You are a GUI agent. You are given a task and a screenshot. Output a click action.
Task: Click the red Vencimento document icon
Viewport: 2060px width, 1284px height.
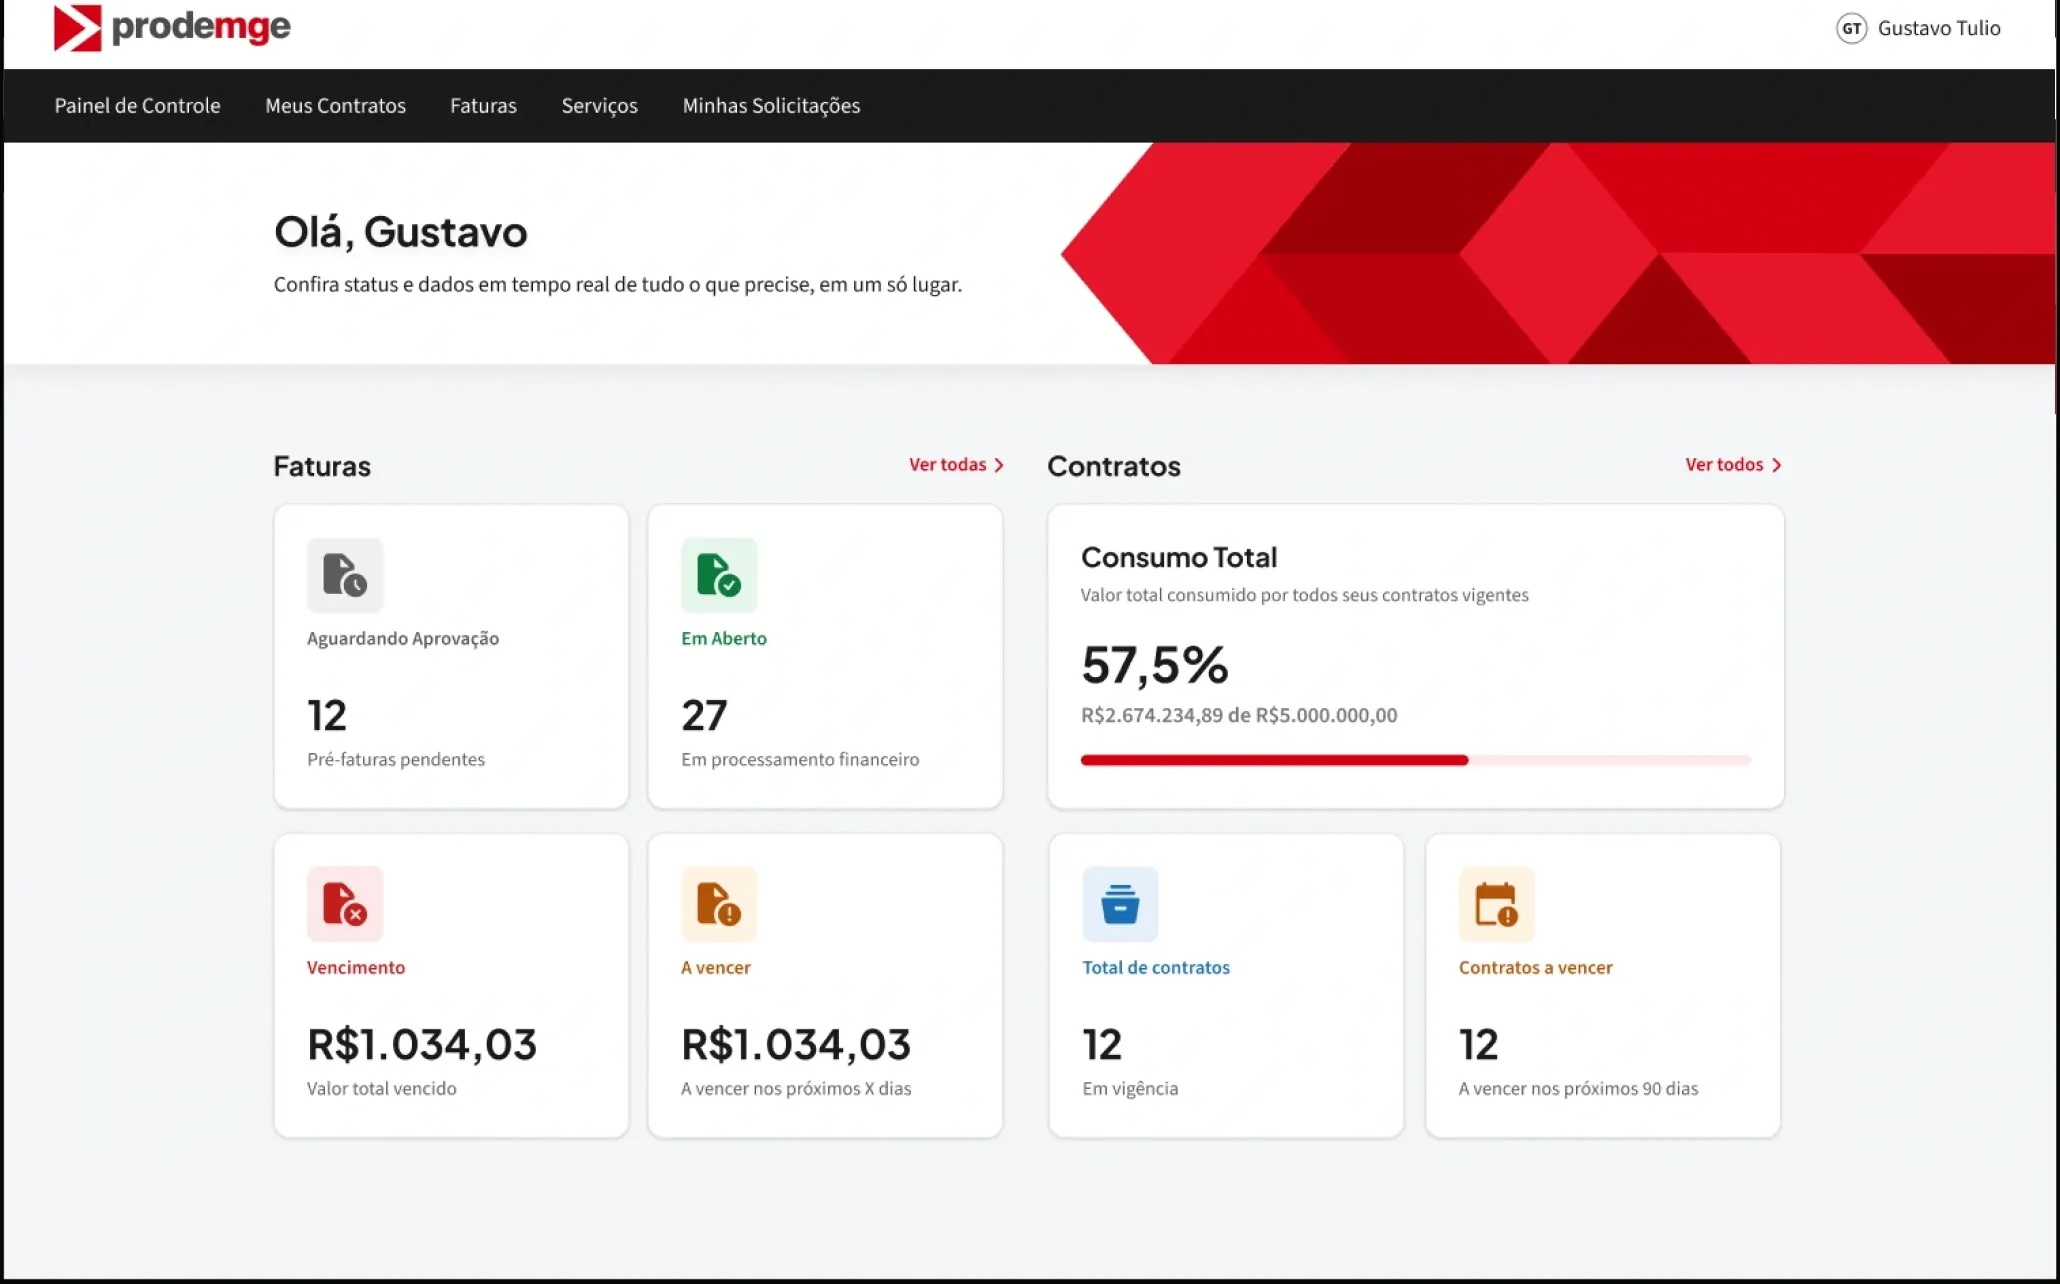[x=345, y=904]
